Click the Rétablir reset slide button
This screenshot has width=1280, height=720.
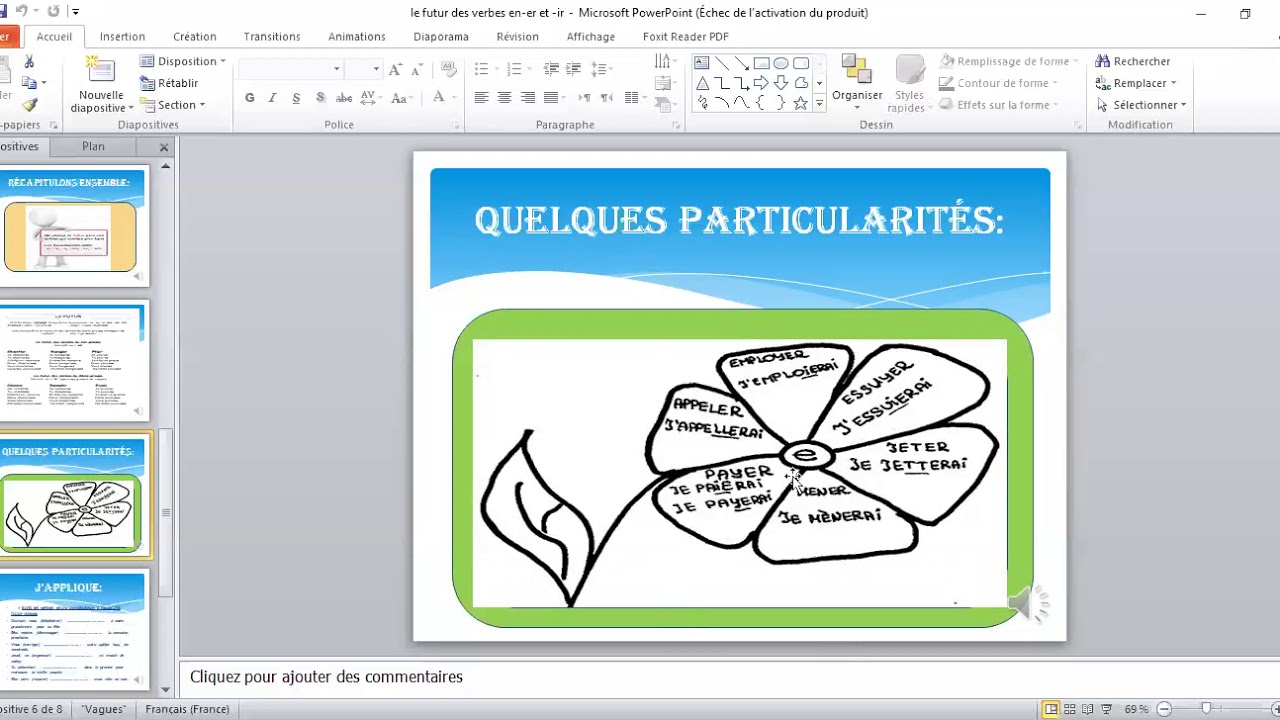tap(169, 83)
